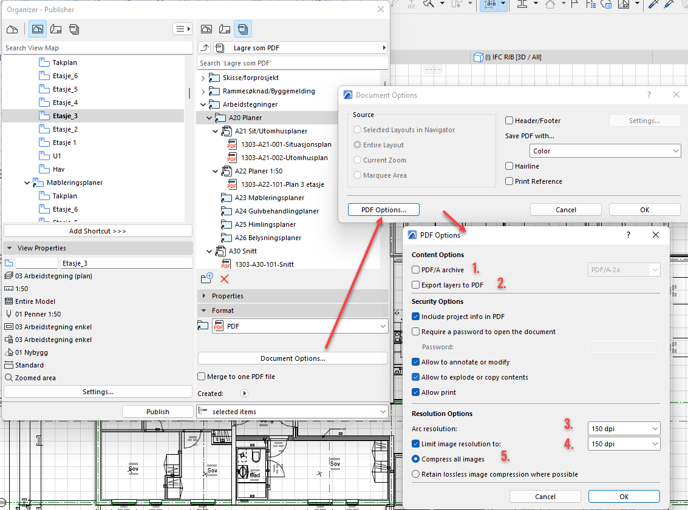Select Retain lossless image compression radio button

[x=416, y=474]
